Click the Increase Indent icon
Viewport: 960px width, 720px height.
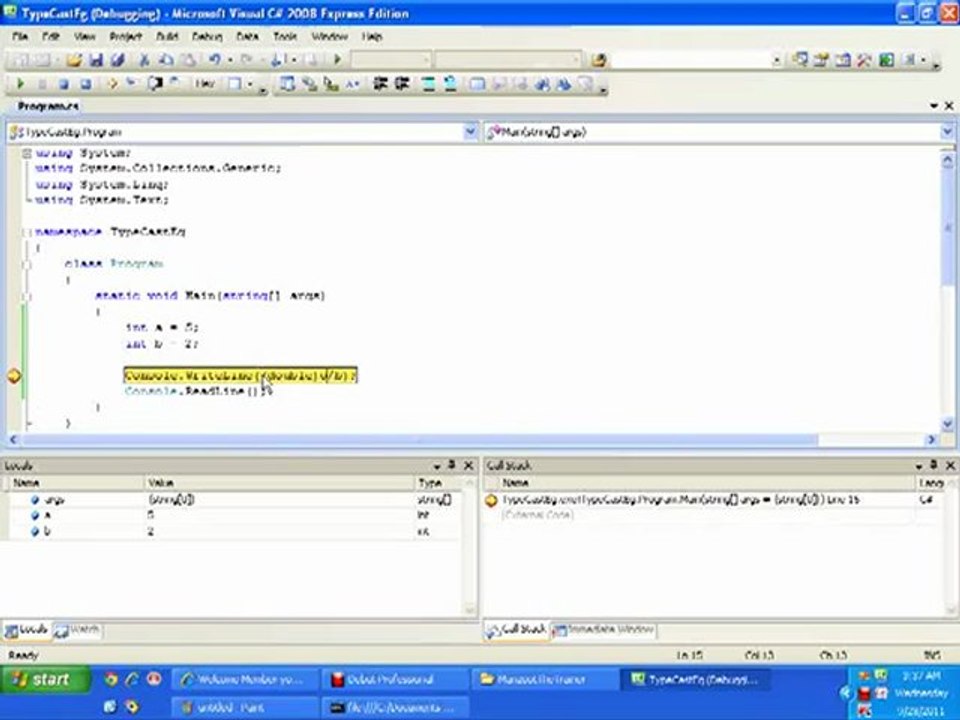(402, 84)
